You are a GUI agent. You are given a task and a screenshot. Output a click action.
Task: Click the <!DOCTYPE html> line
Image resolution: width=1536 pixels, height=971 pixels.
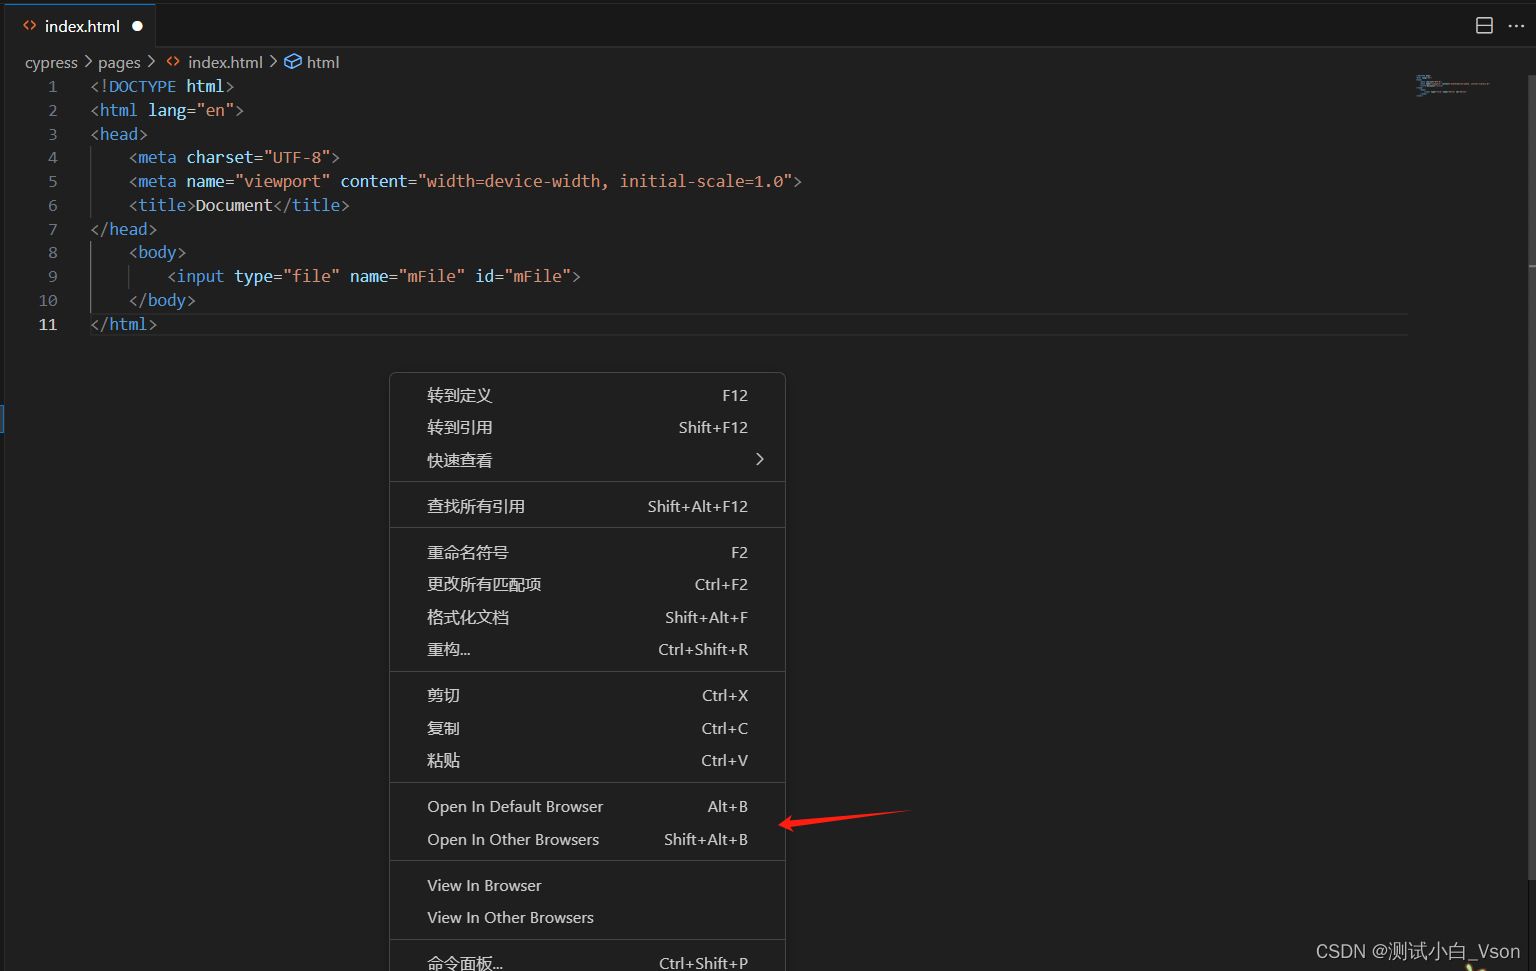click(x=162, y=86)
